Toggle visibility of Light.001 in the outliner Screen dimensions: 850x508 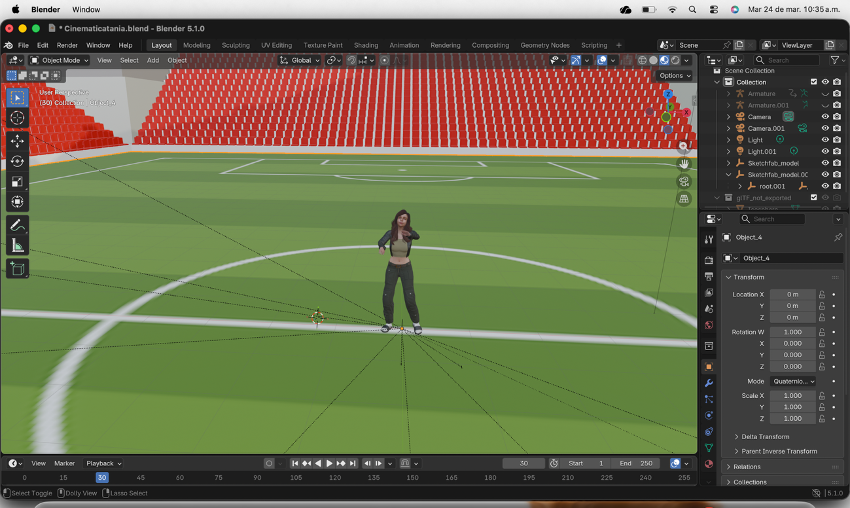click(x=825, y=151)
